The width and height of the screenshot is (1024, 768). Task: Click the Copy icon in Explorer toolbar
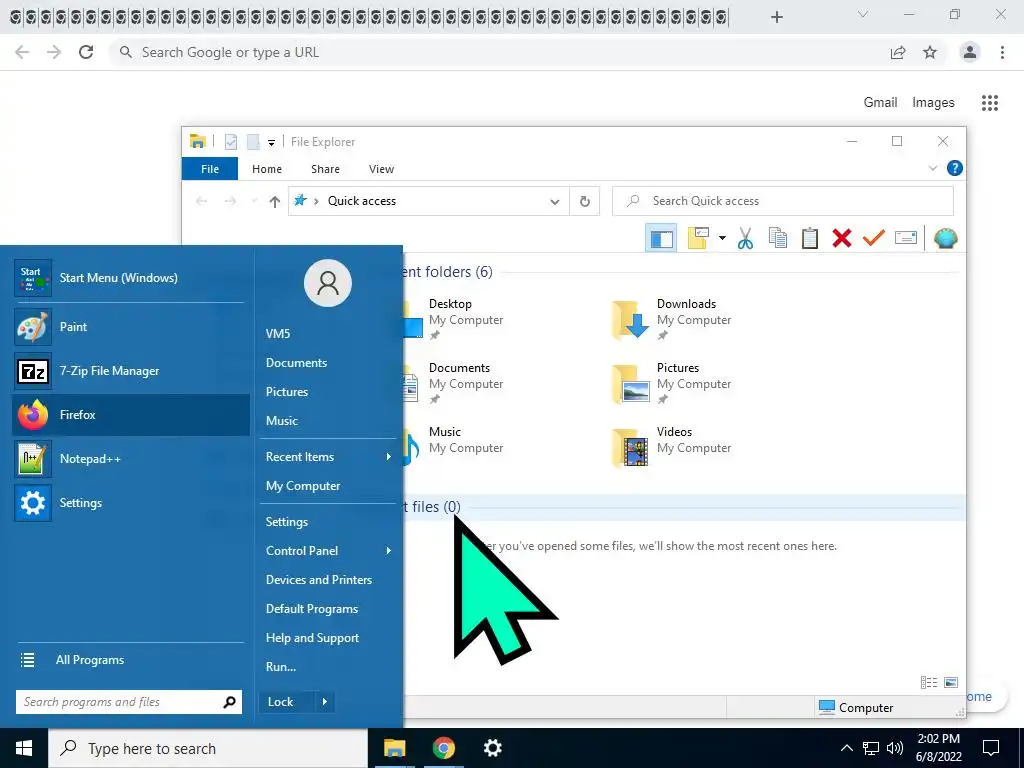[777, 238]
